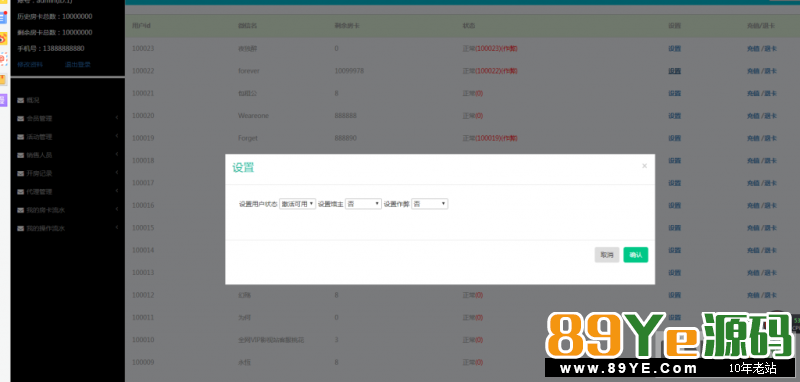
Task: Click the 用户id column header
Action: click(141, 26)
